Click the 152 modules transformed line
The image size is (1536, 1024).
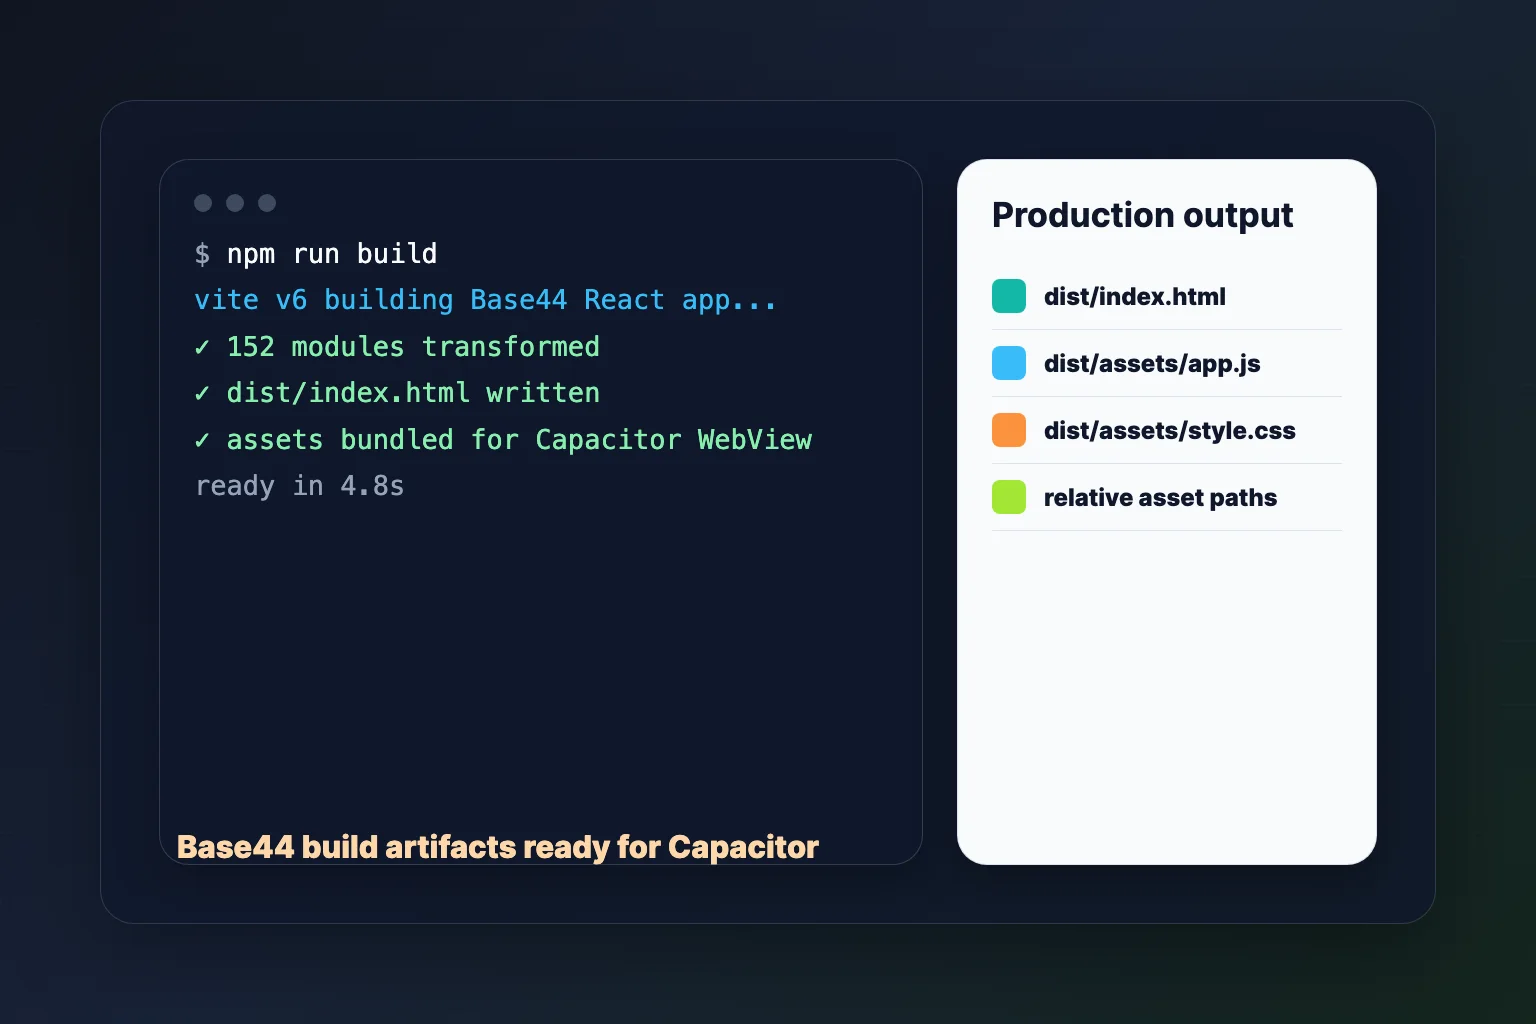pyautogui.click(x=397, y=347)
